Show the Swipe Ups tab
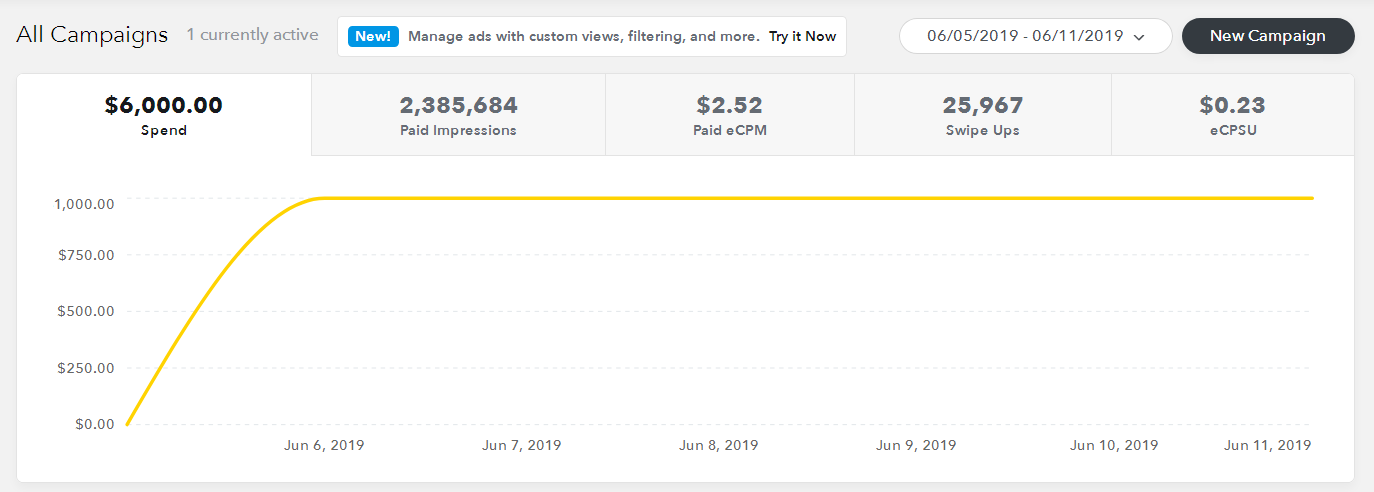1374x492 pixels. tap(982, 115)
